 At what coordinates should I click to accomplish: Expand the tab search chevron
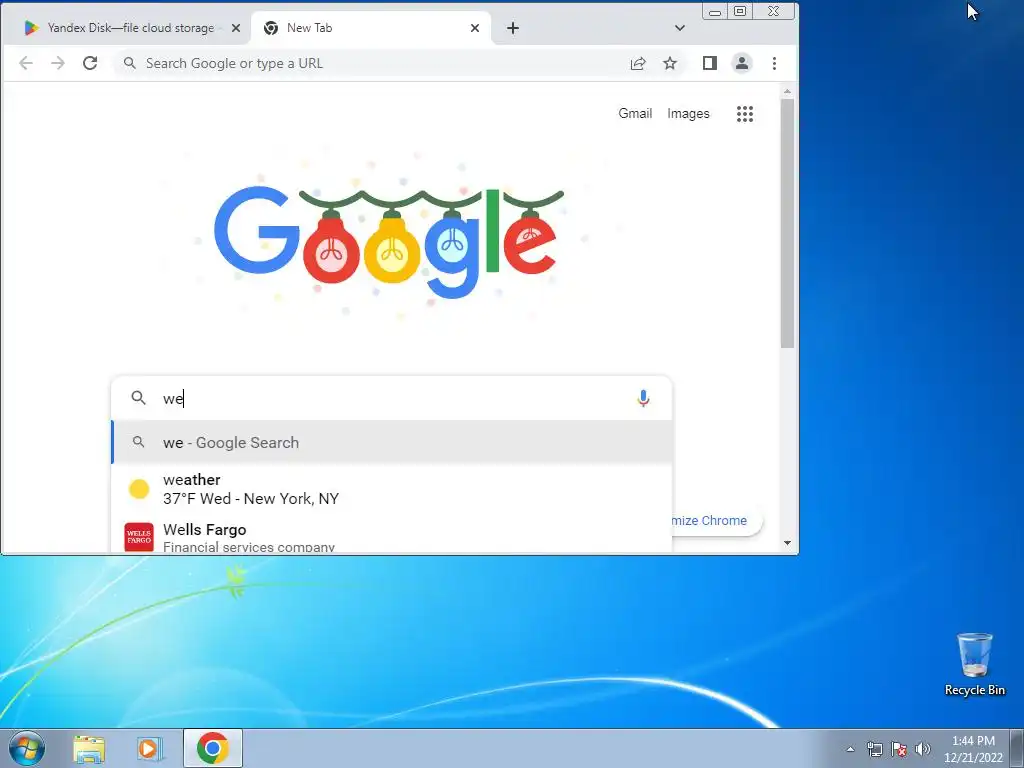point(680,28)
